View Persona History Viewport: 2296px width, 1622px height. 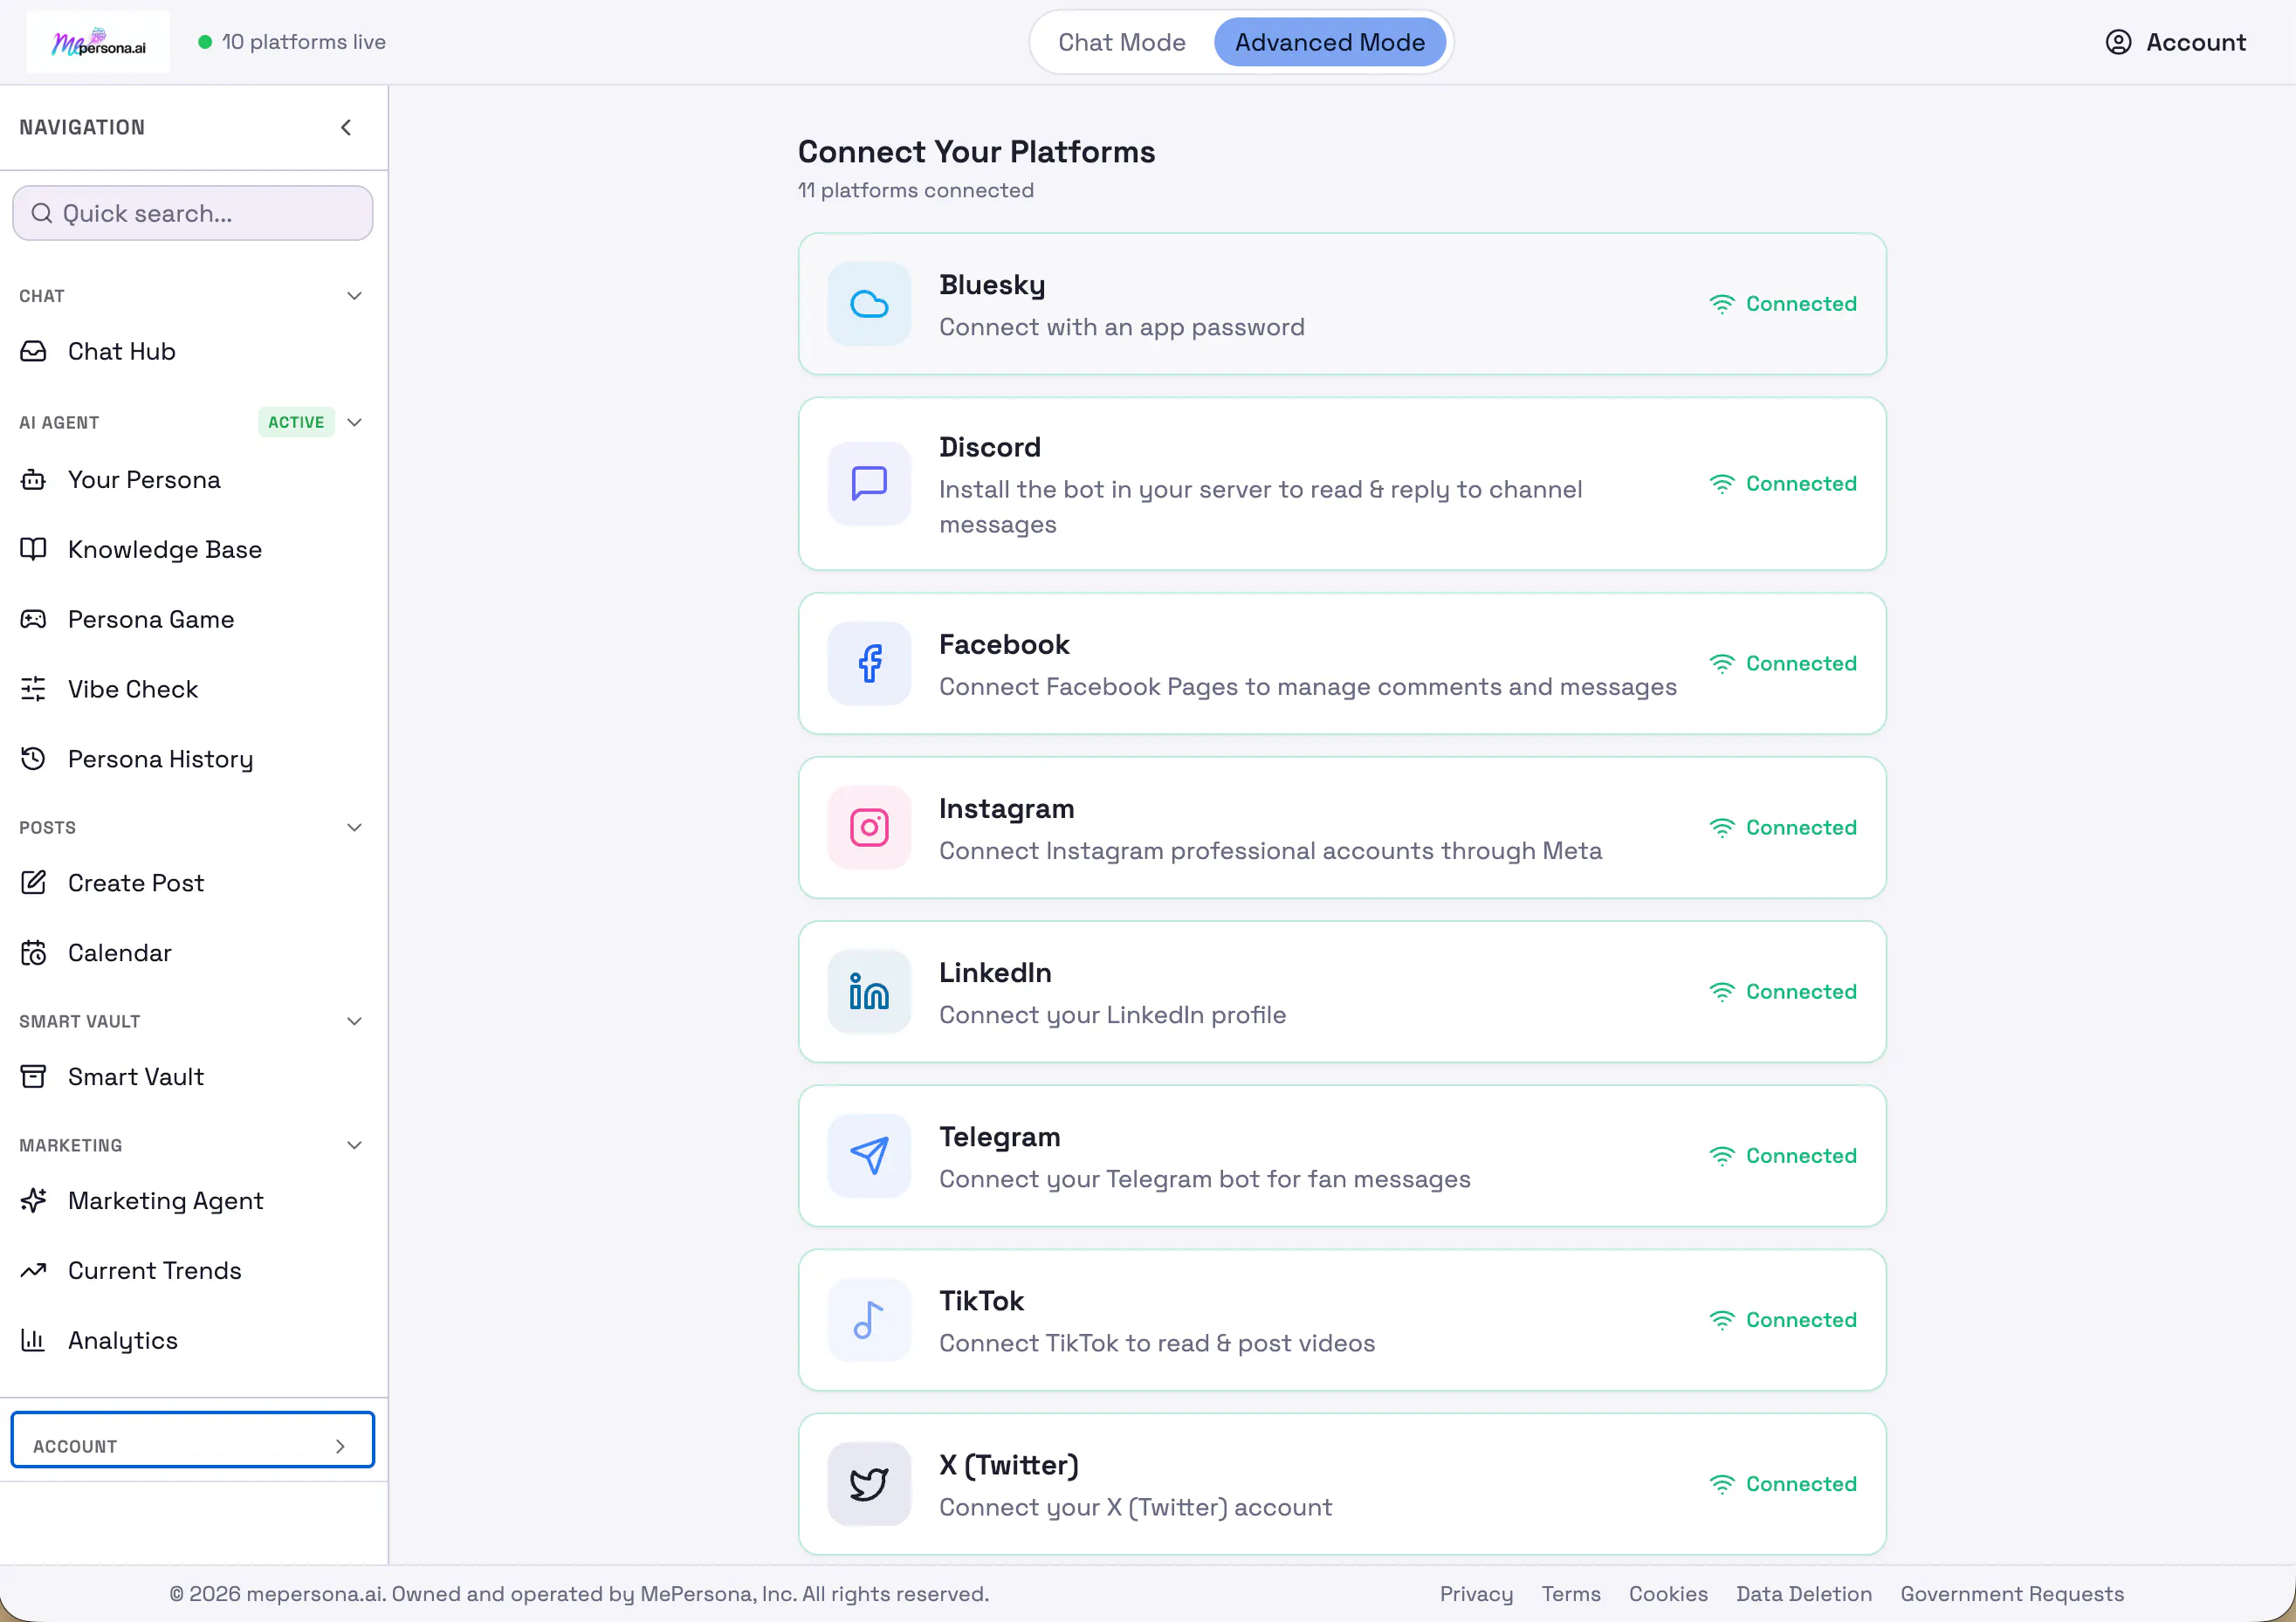pyautogui.click(x=193, y=759)
